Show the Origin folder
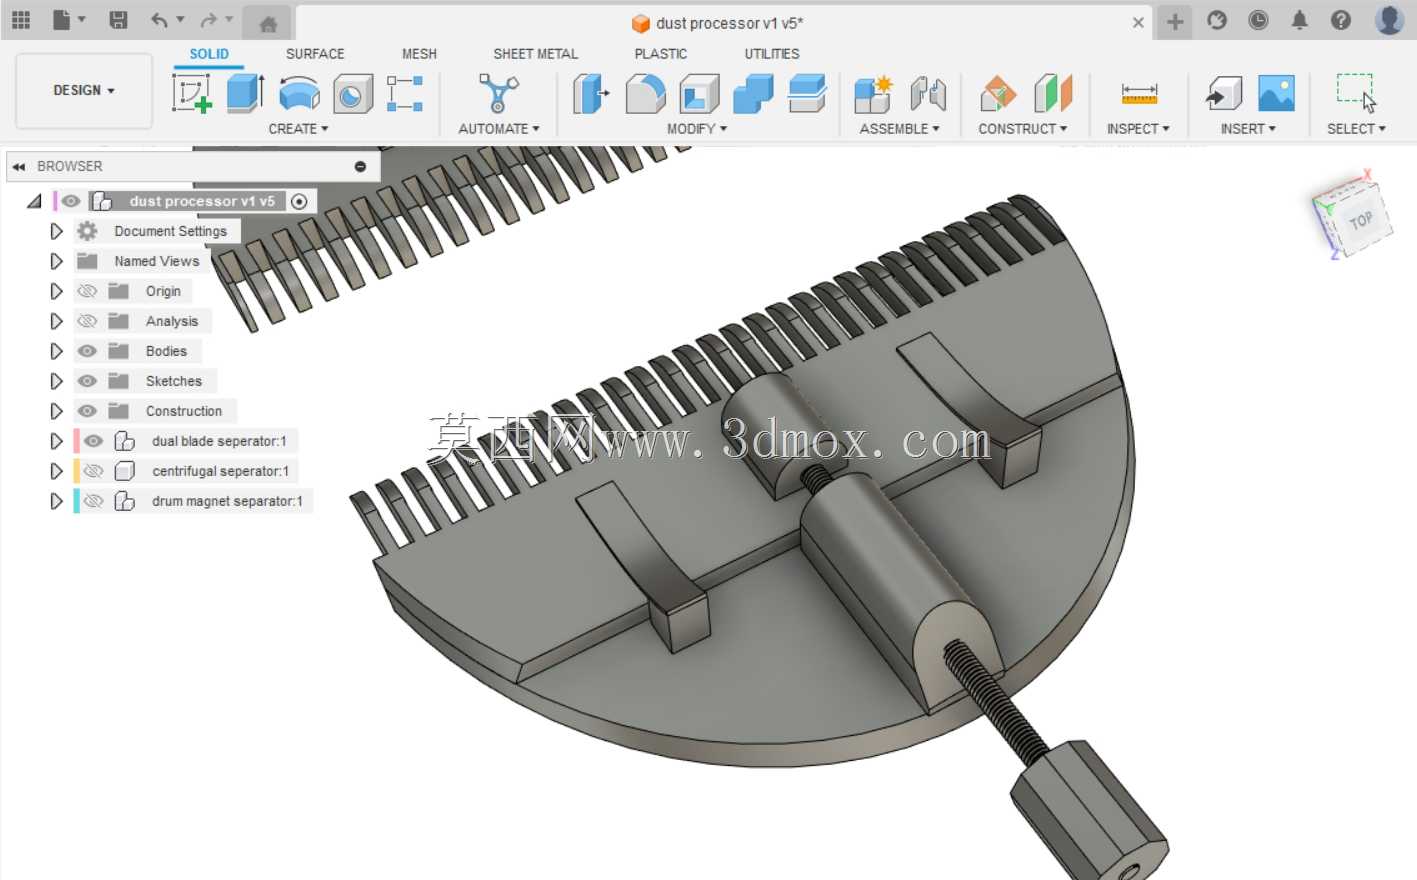Viewport: 1417px width, 880px height. coord(87,291)
